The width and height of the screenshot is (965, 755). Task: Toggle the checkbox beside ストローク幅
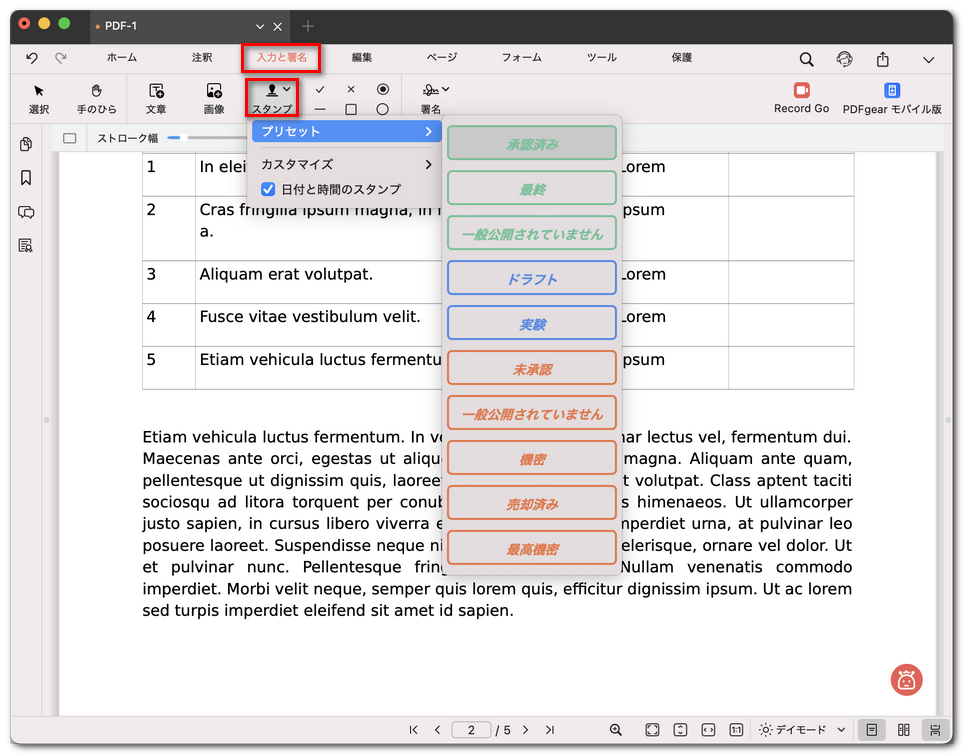pos(70,138)
